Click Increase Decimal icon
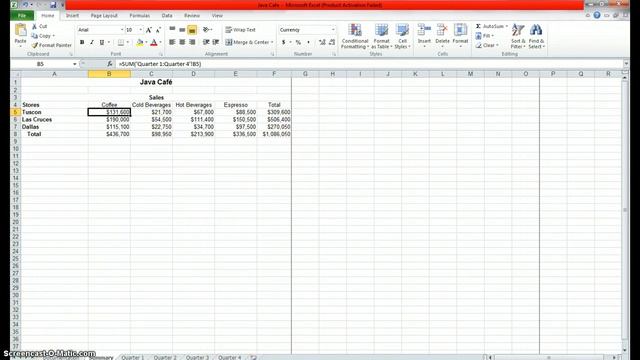Viewport: 640px width, 360px height. tap(322, 42)
